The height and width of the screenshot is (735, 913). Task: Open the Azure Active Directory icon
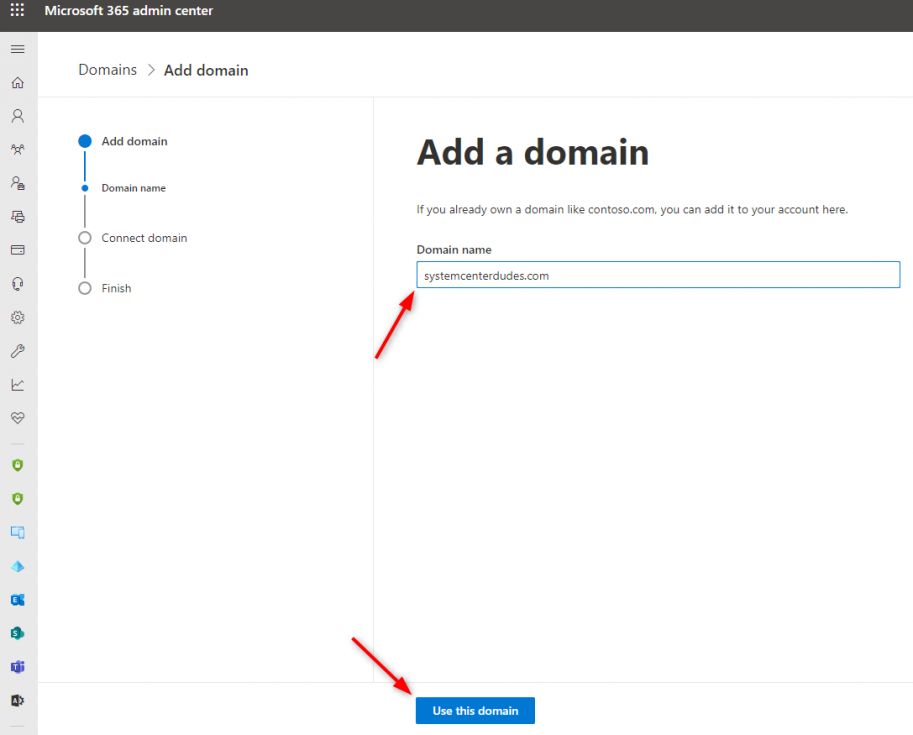16,700
